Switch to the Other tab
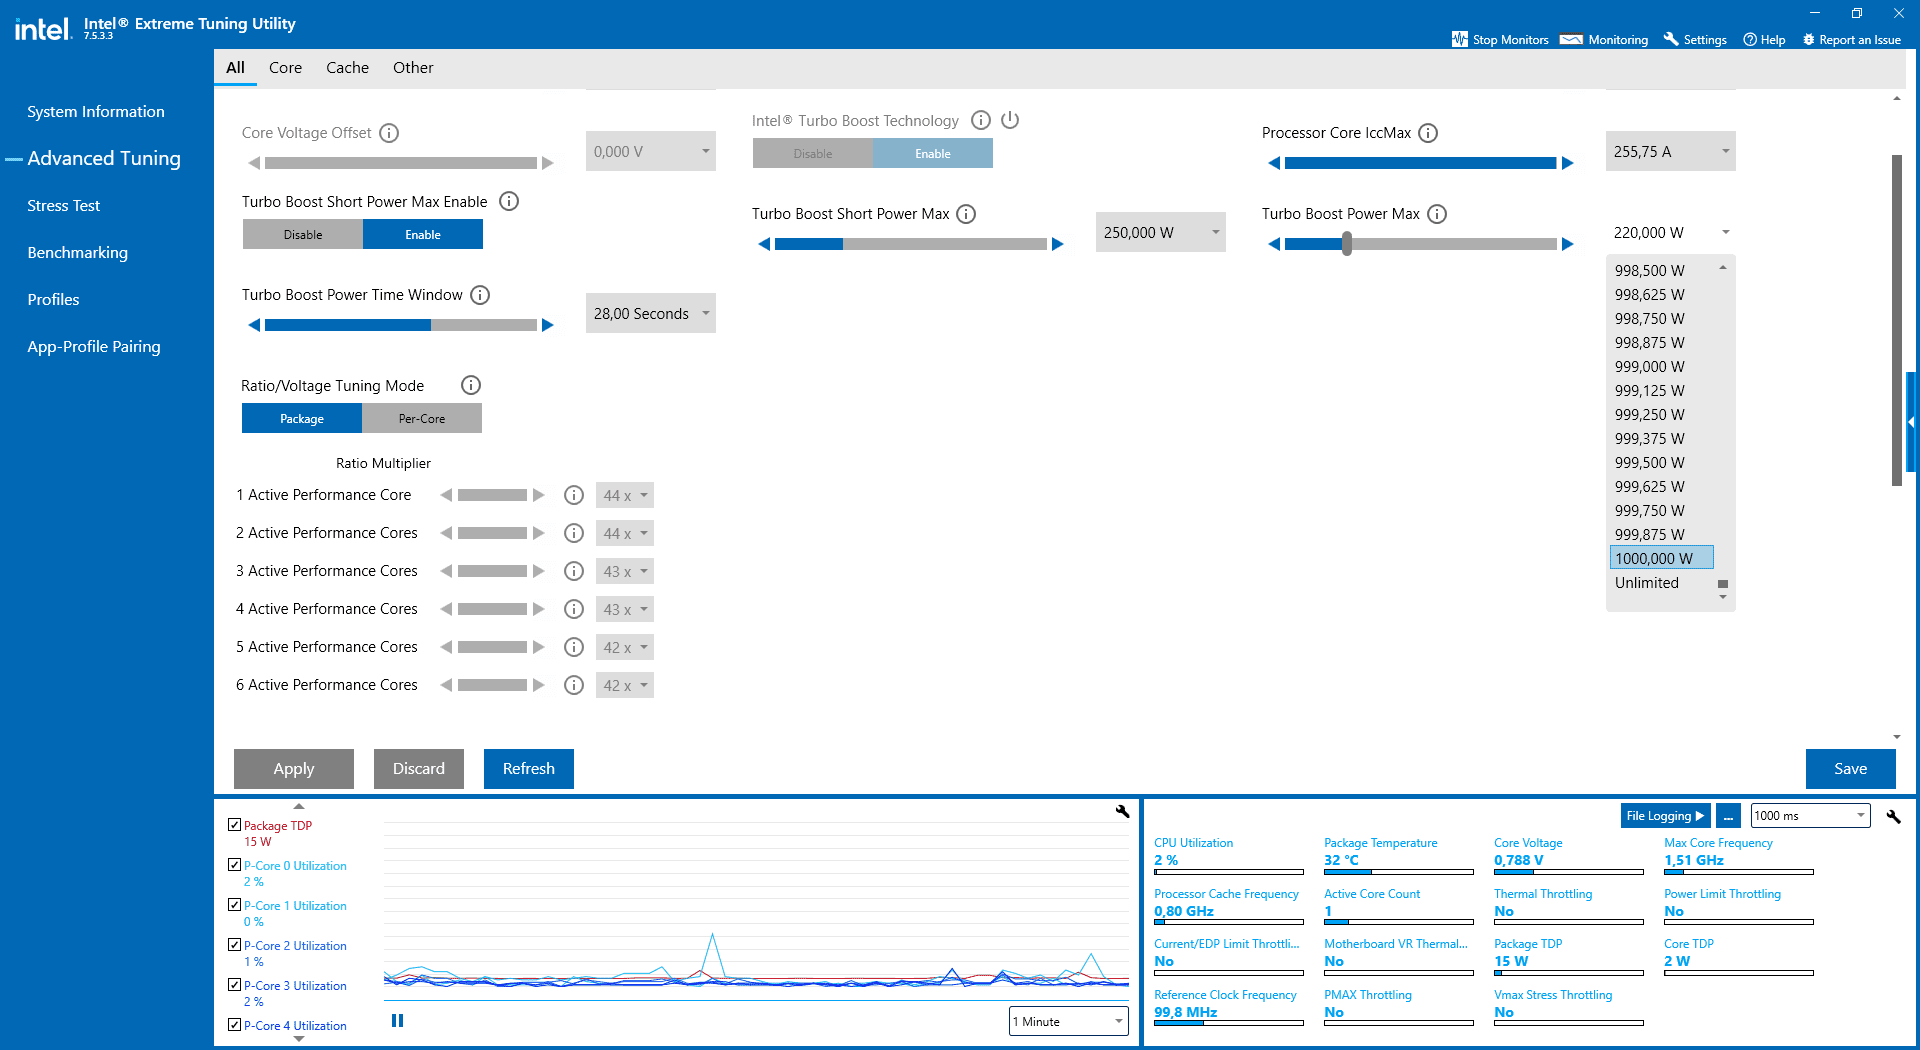This screenshot has width=1920, height=1050. click(x=413, y=68)
